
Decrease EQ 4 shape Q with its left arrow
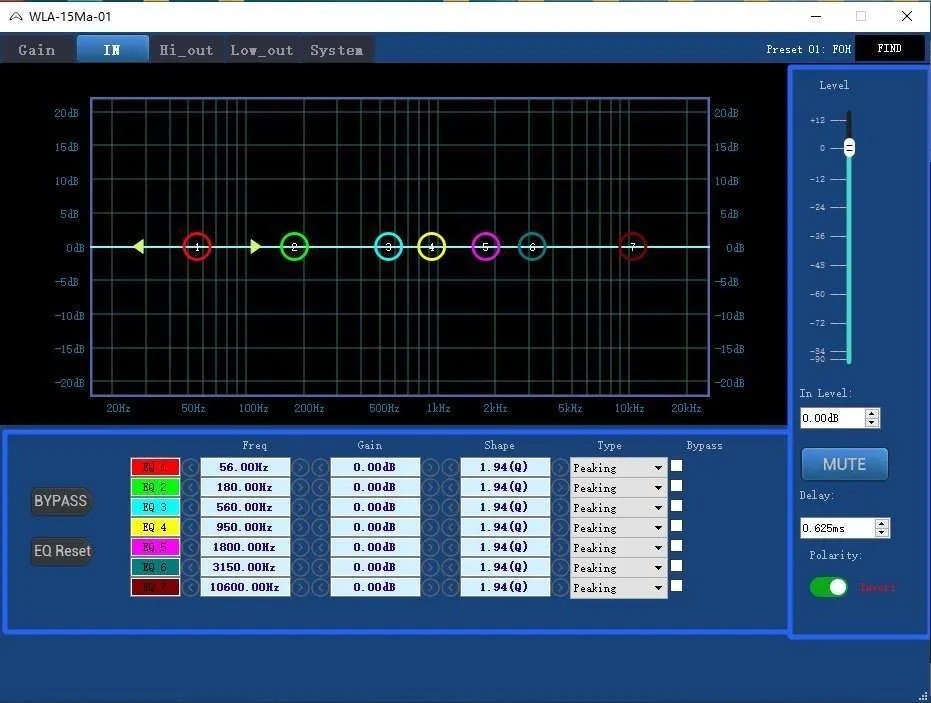[x=450, y=527]
